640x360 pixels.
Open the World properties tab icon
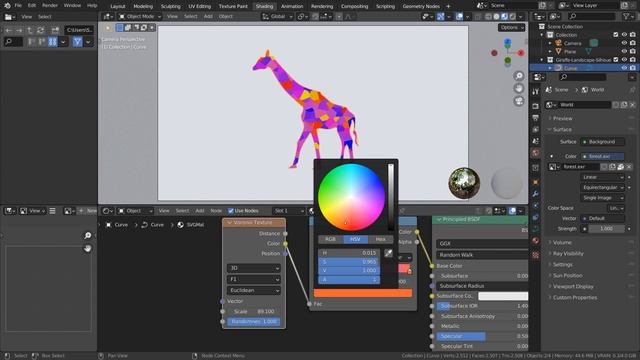point(536,153)
